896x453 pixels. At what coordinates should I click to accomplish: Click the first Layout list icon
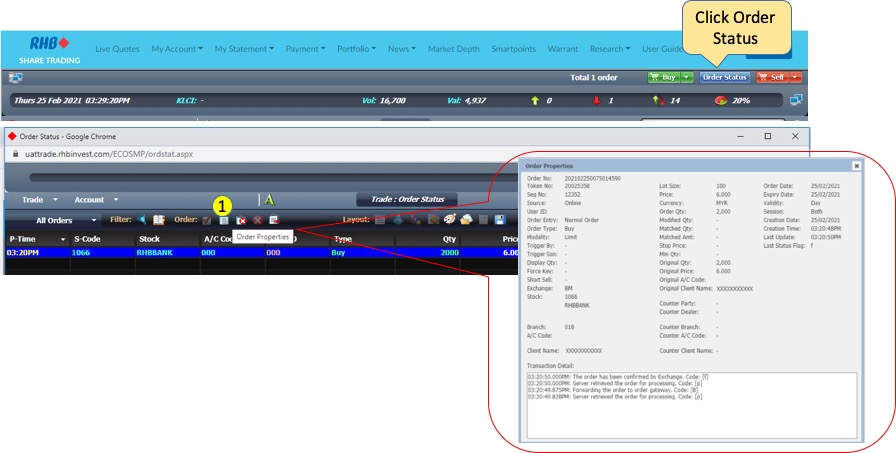click(380, 220)
